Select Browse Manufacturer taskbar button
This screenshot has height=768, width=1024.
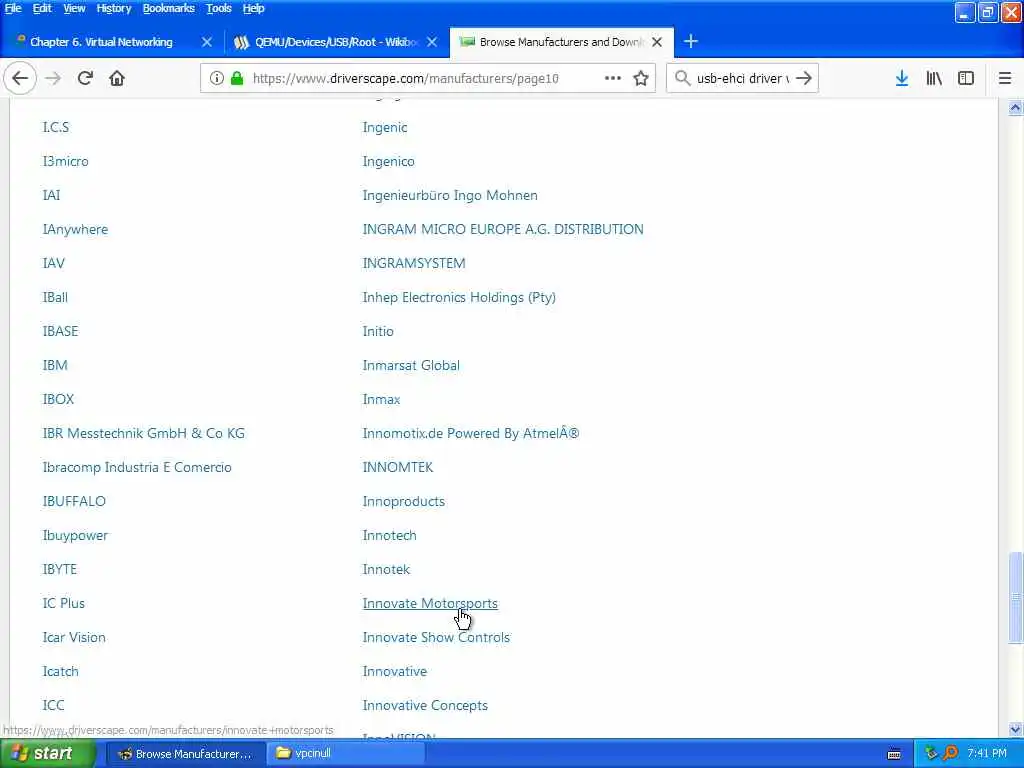pyautogui.click(x=185, y=754)
